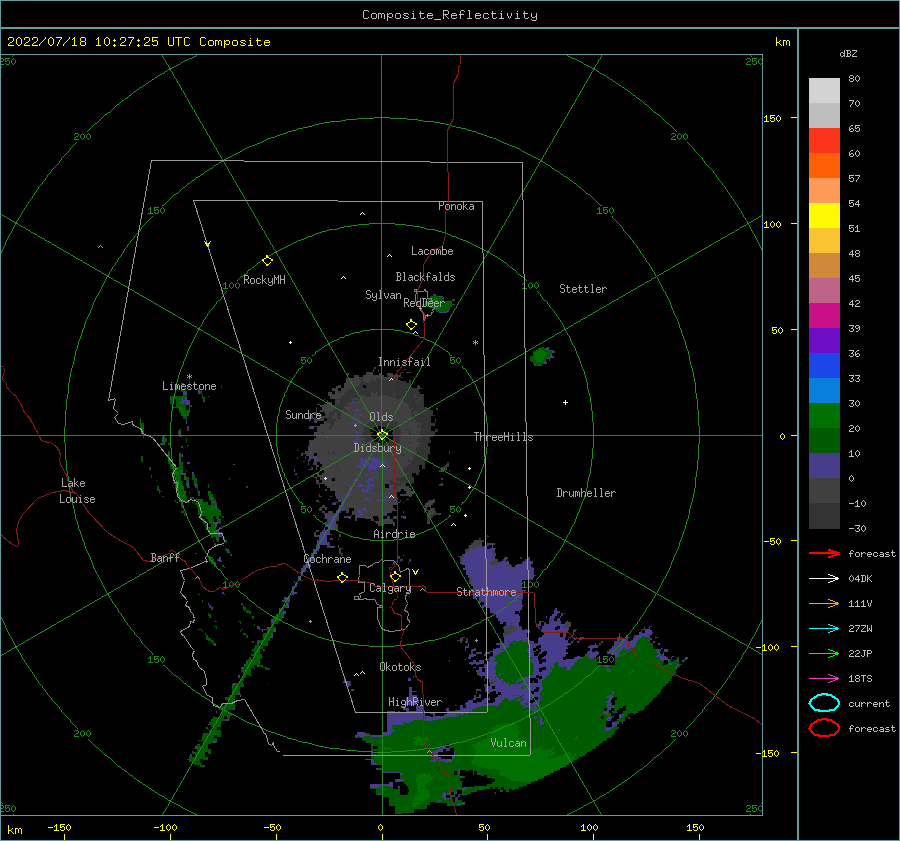Click the cyan 27ZW arrow legend icon
Screen dimensions: 900x841
[x=824, y=629]
